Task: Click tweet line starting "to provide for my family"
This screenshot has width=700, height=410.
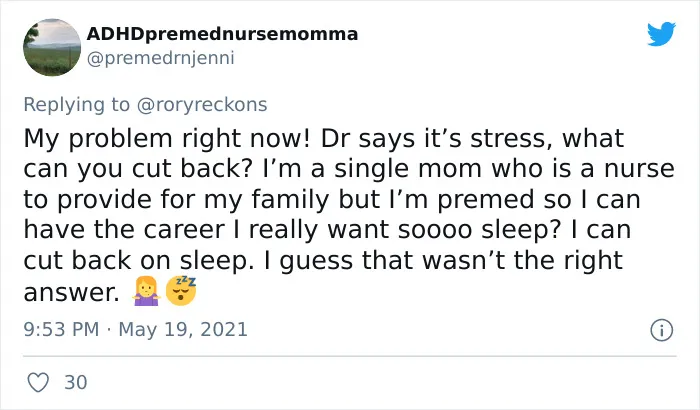Action: coord(332,199)
